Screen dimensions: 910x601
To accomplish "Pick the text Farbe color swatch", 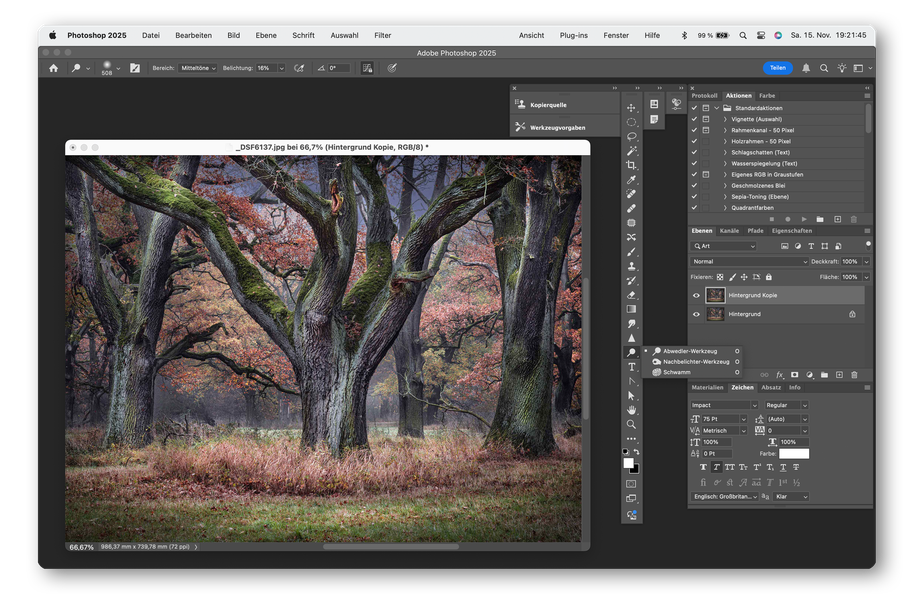I will coord(793,454).
